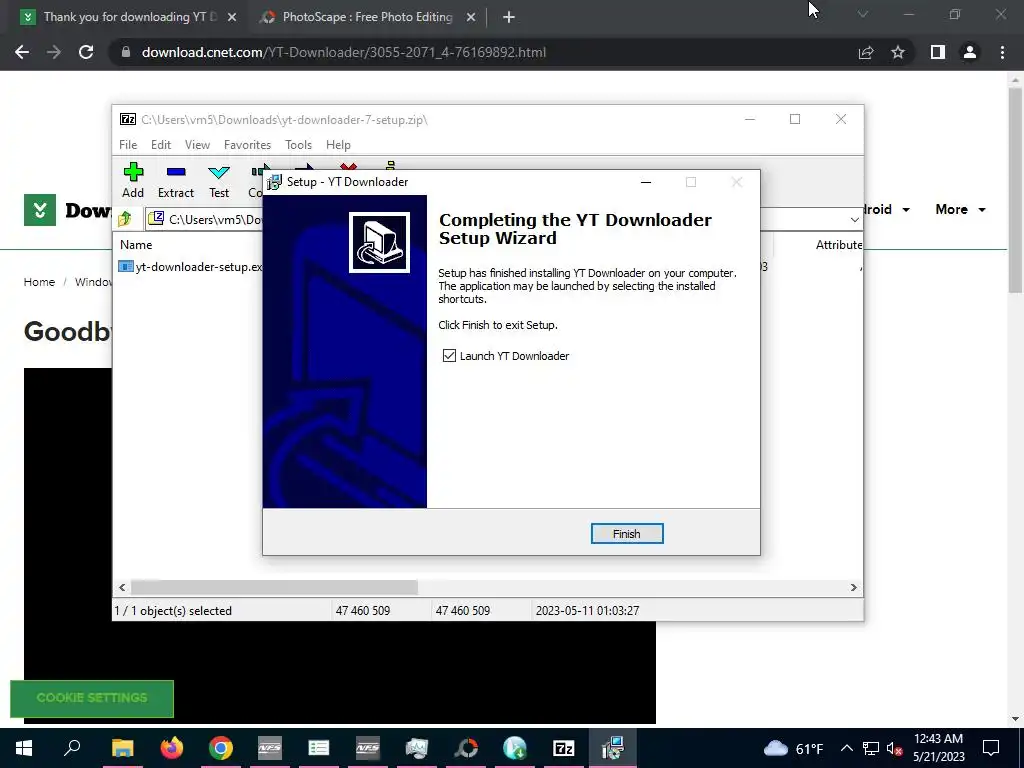Click the Cookie Settings button

92,698
